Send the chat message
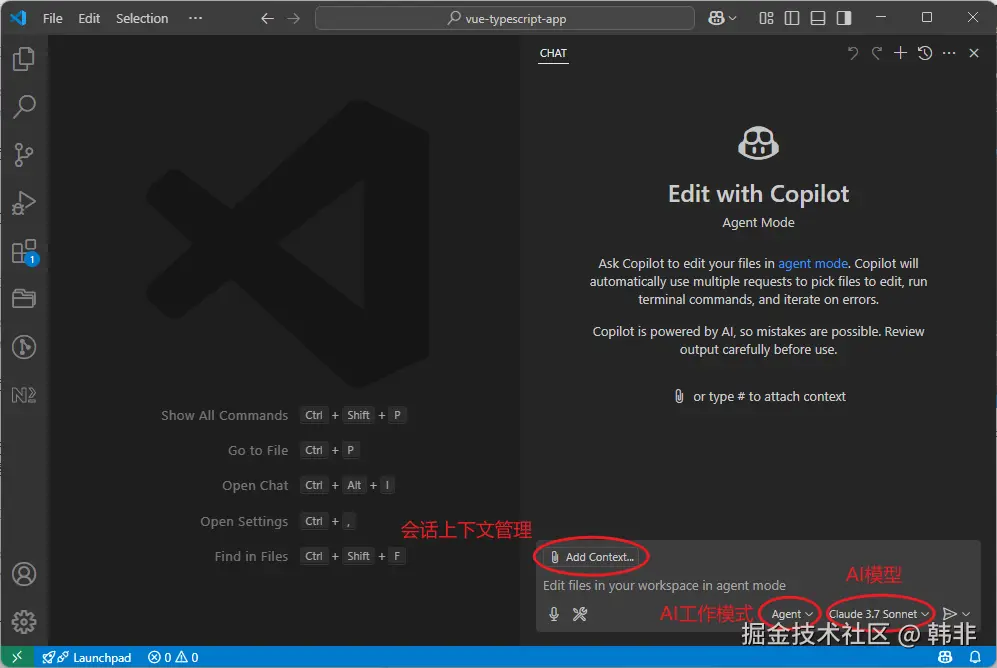The width and height of the screenshot is (997, 668). 949,614
